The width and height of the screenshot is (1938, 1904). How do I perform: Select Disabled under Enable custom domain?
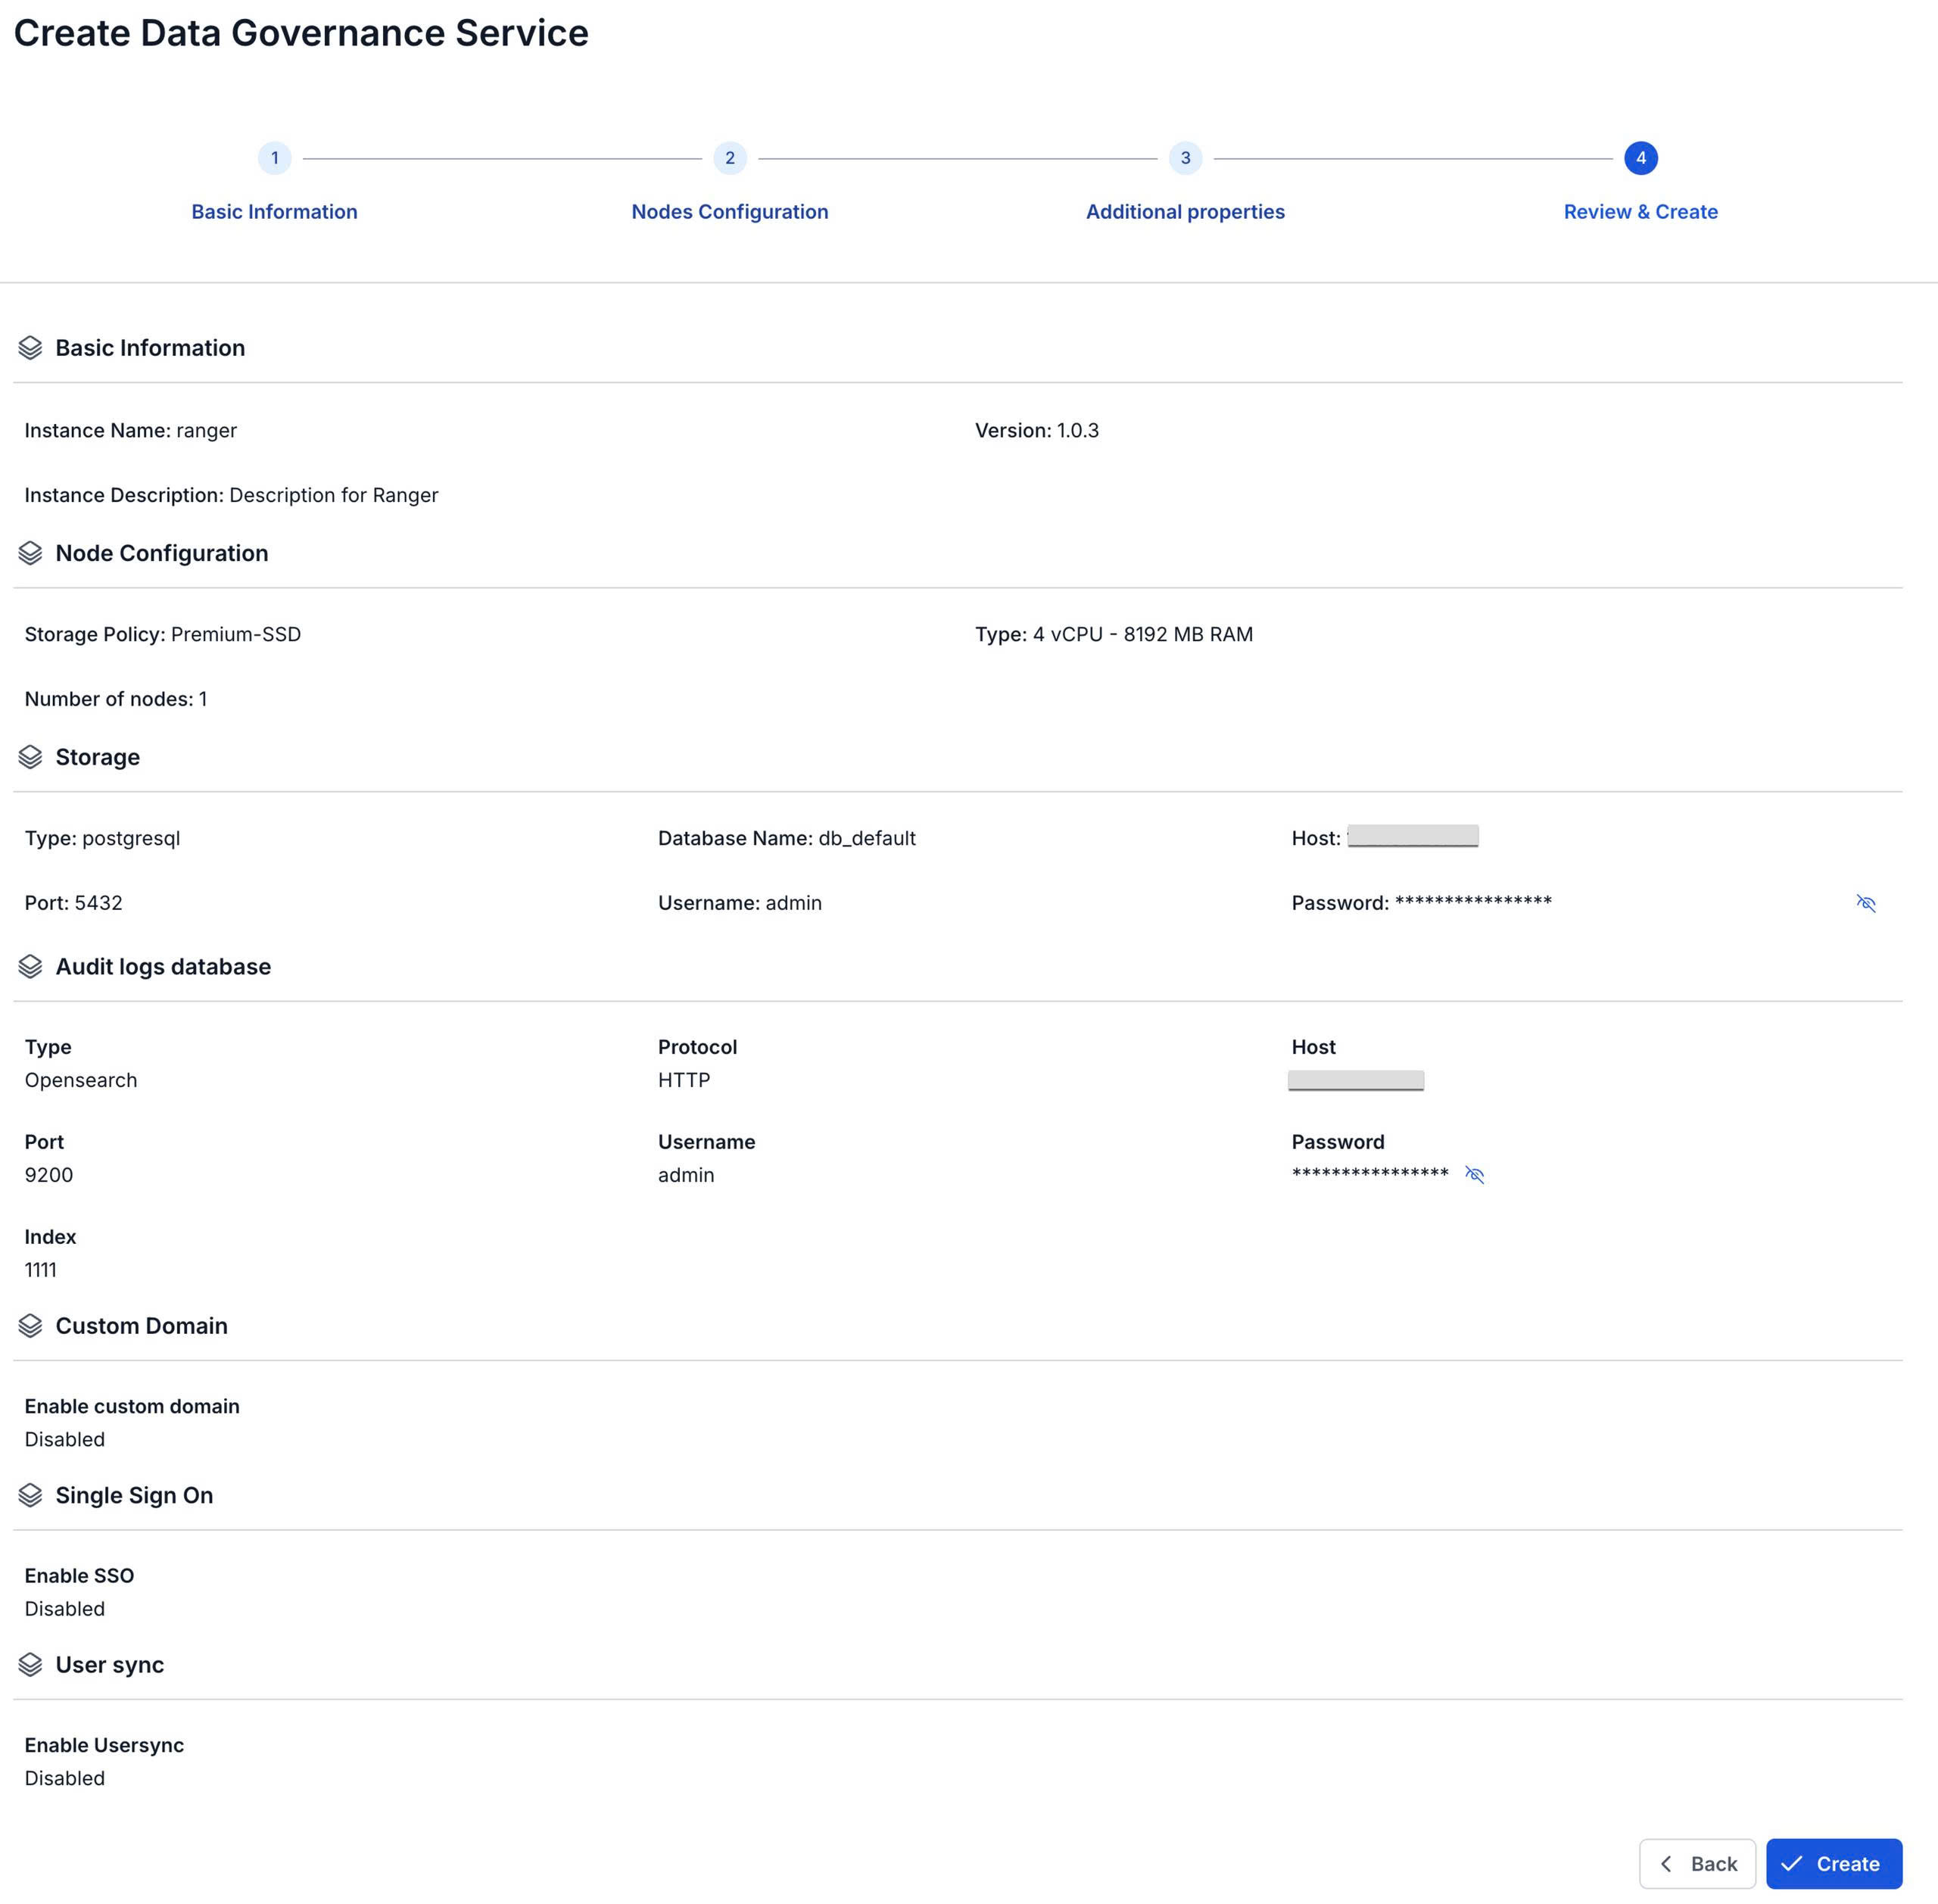coord(65,1439)
